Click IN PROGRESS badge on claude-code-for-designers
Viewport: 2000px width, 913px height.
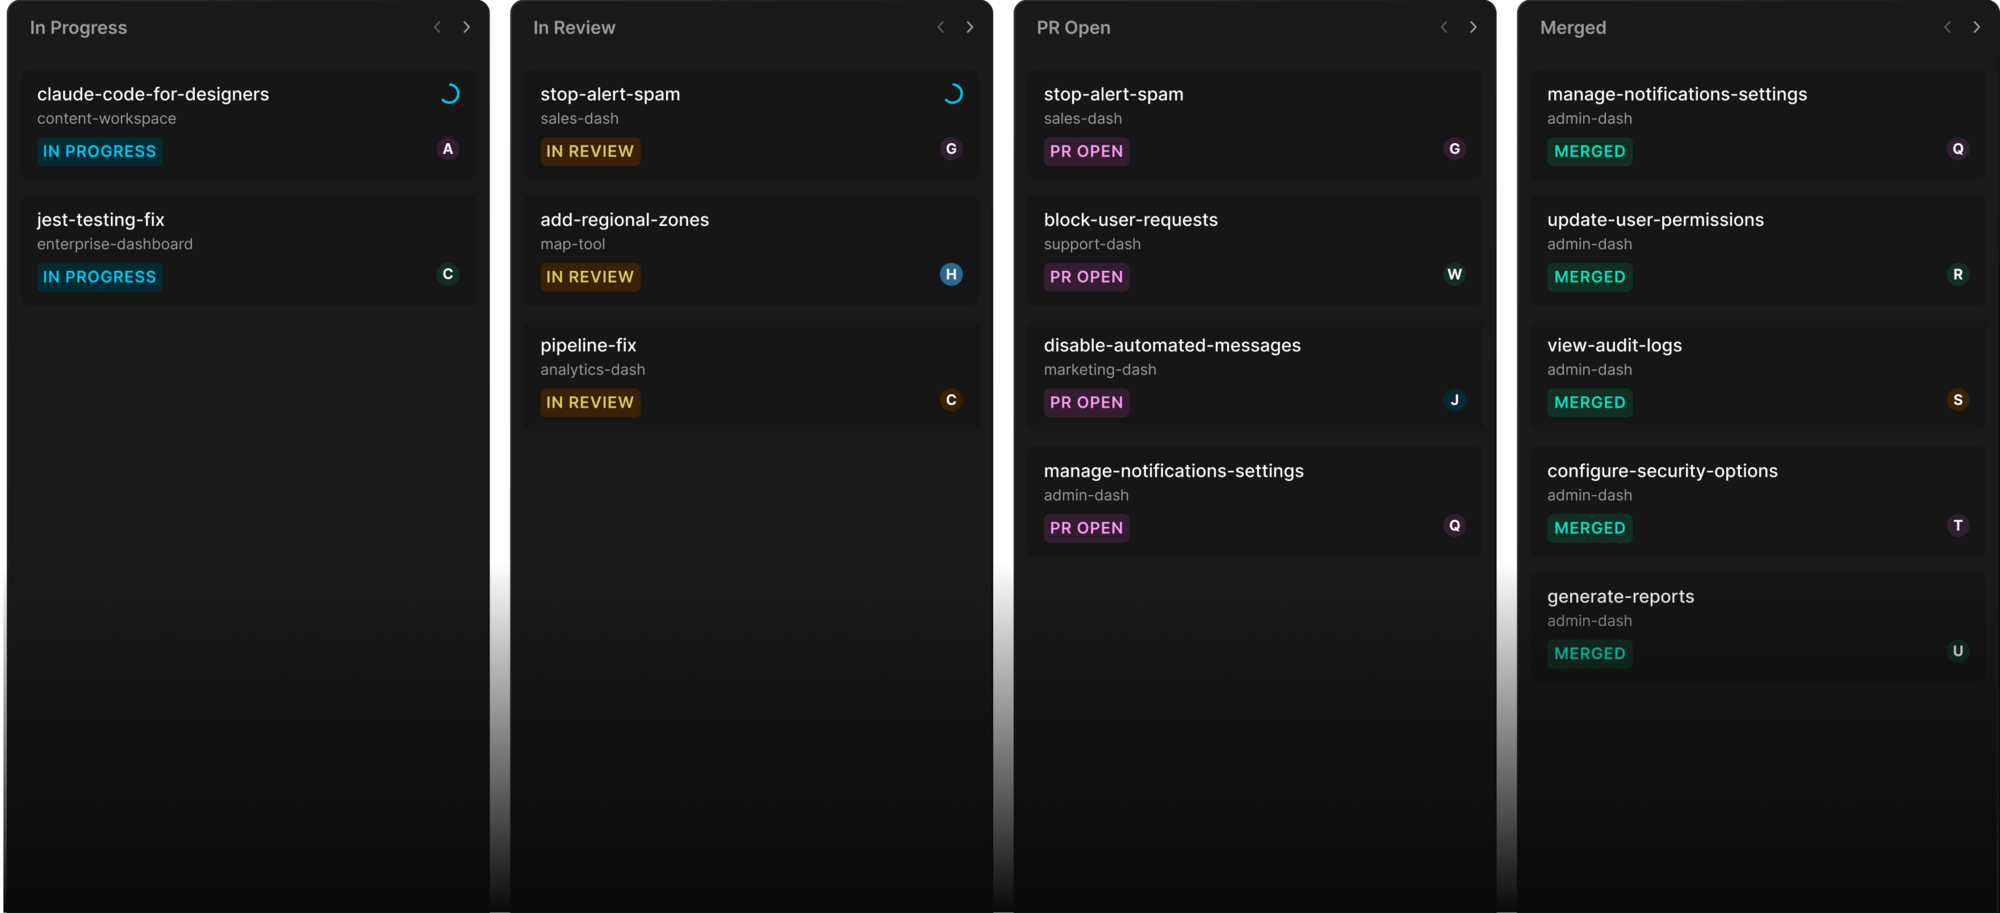pyautogui.click(x=100, y=151)
